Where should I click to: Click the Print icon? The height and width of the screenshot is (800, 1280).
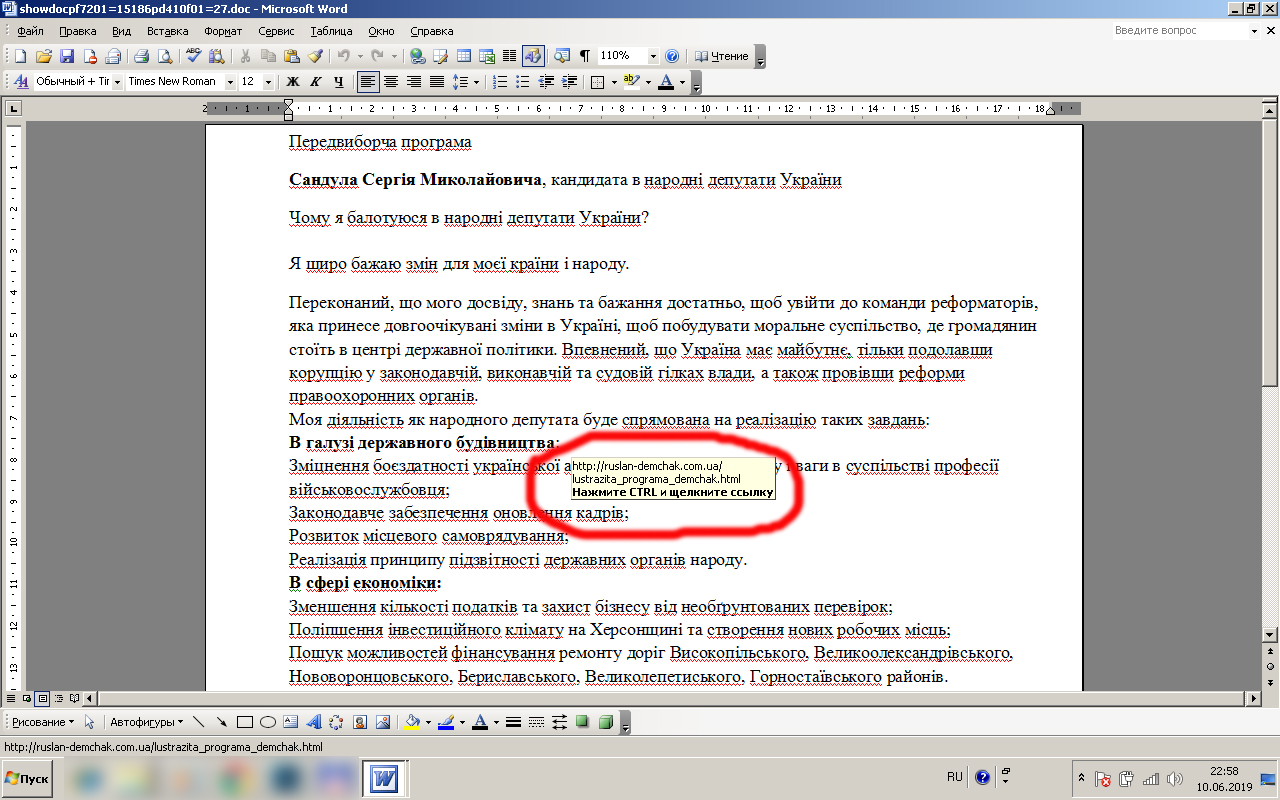(x=142, y=56)
